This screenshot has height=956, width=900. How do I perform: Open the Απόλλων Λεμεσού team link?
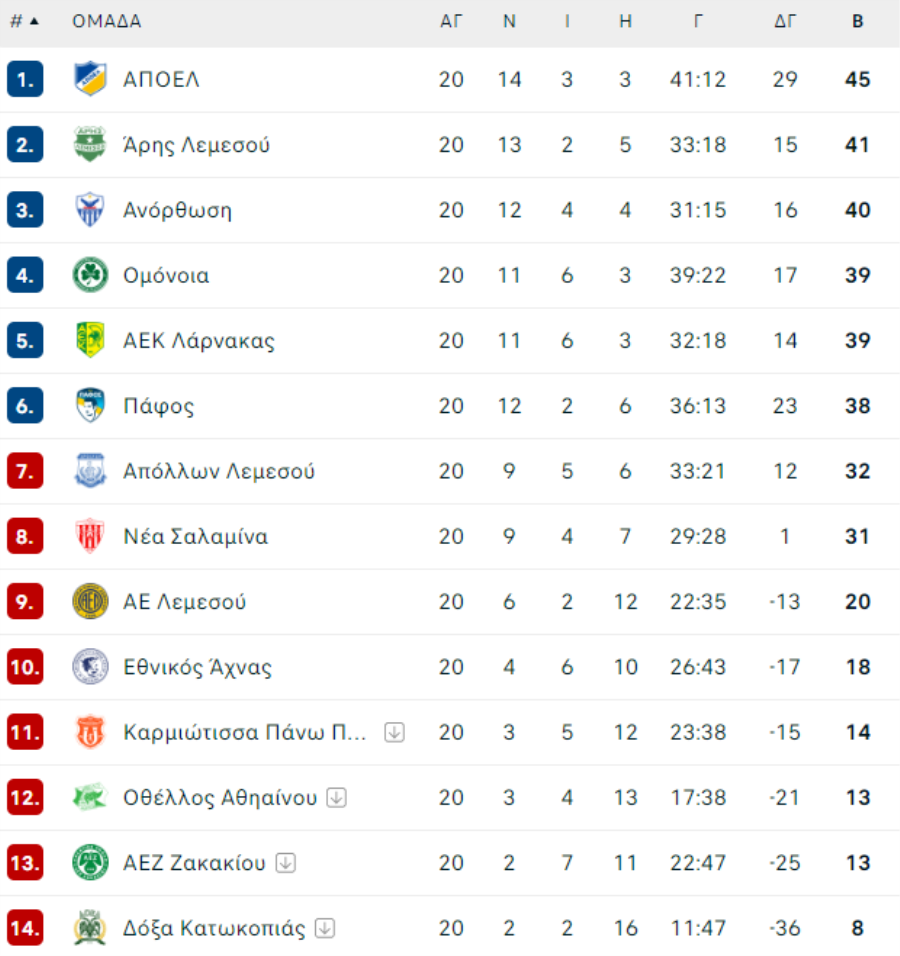[219, 471]
